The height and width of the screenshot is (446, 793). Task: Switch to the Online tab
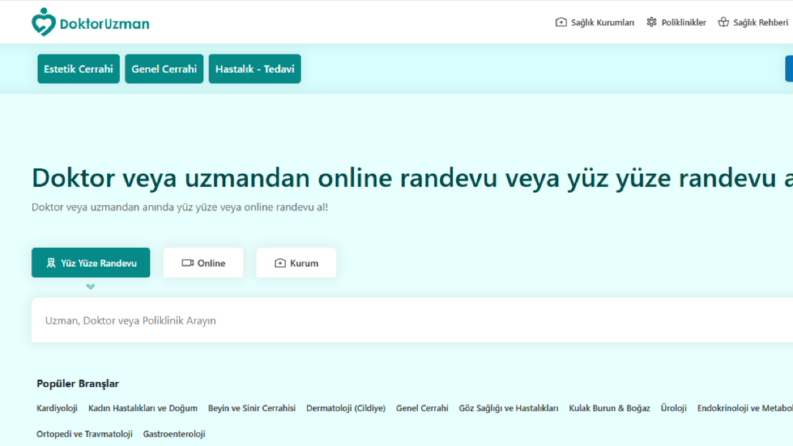(x=203, y=262)
